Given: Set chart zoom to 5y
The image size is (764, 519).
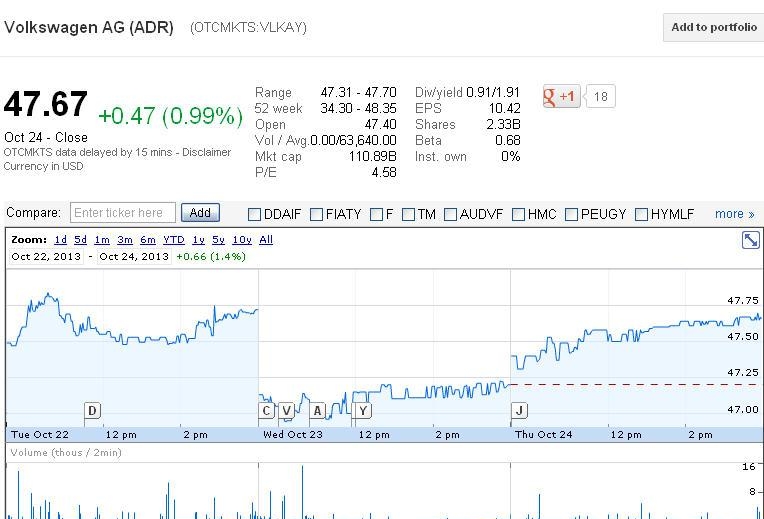Looking at the screenshot, I should click(x=218, y=240).
